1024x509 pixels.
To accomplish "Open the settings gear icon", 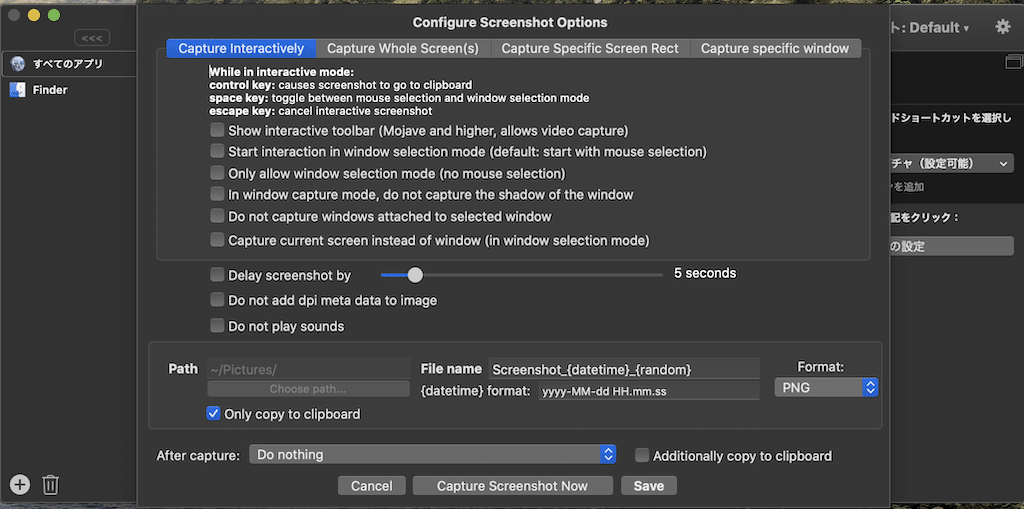I will [1002, 28].
